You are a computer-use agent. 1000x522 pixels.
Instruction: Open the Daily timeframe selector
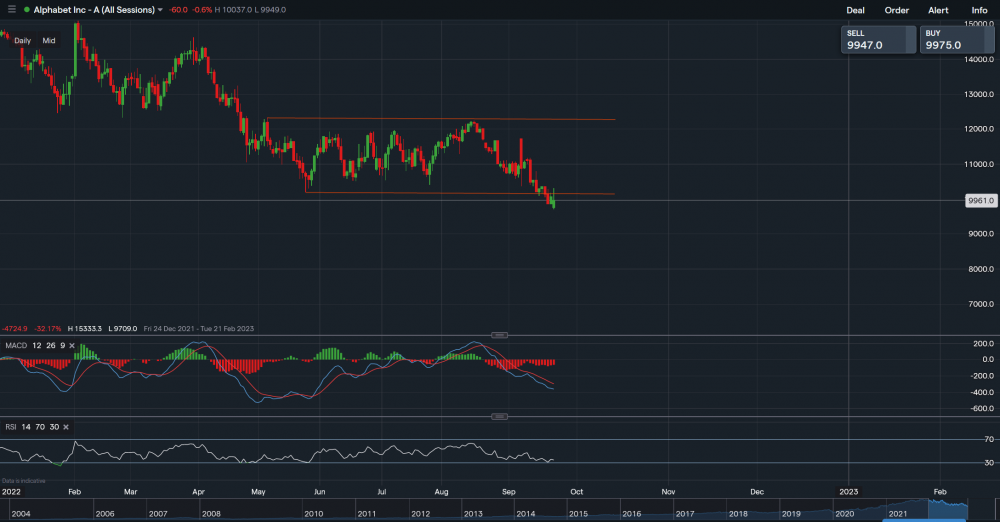22,41
